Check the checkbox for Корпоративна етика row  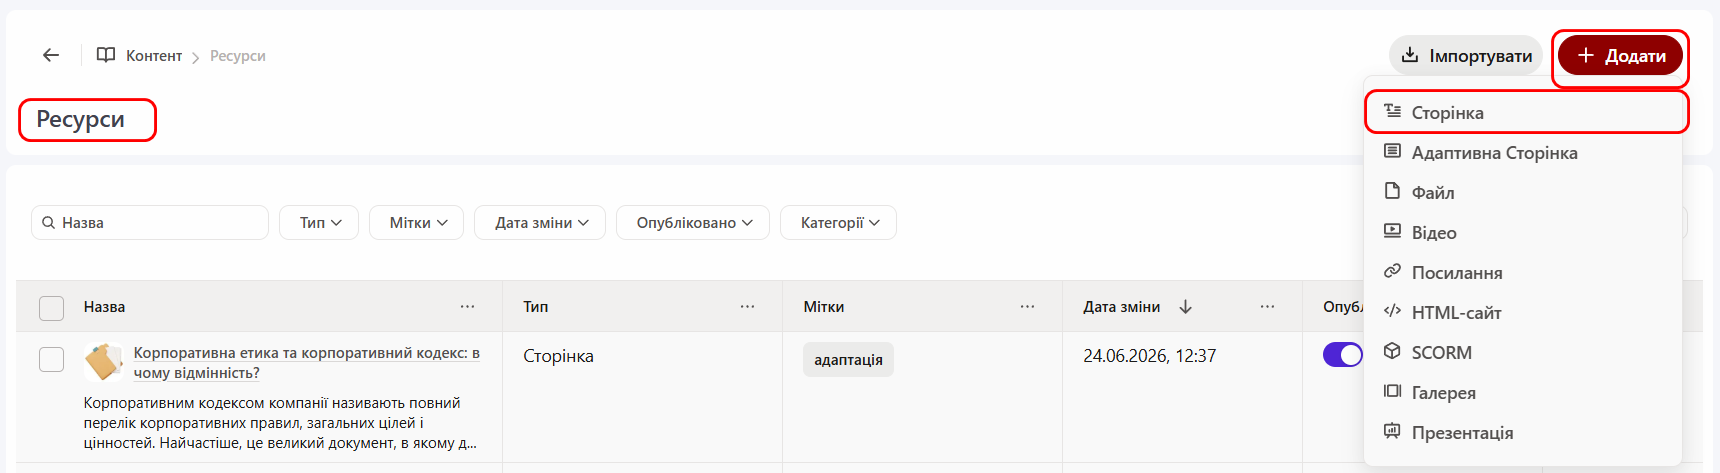point(51,359)
